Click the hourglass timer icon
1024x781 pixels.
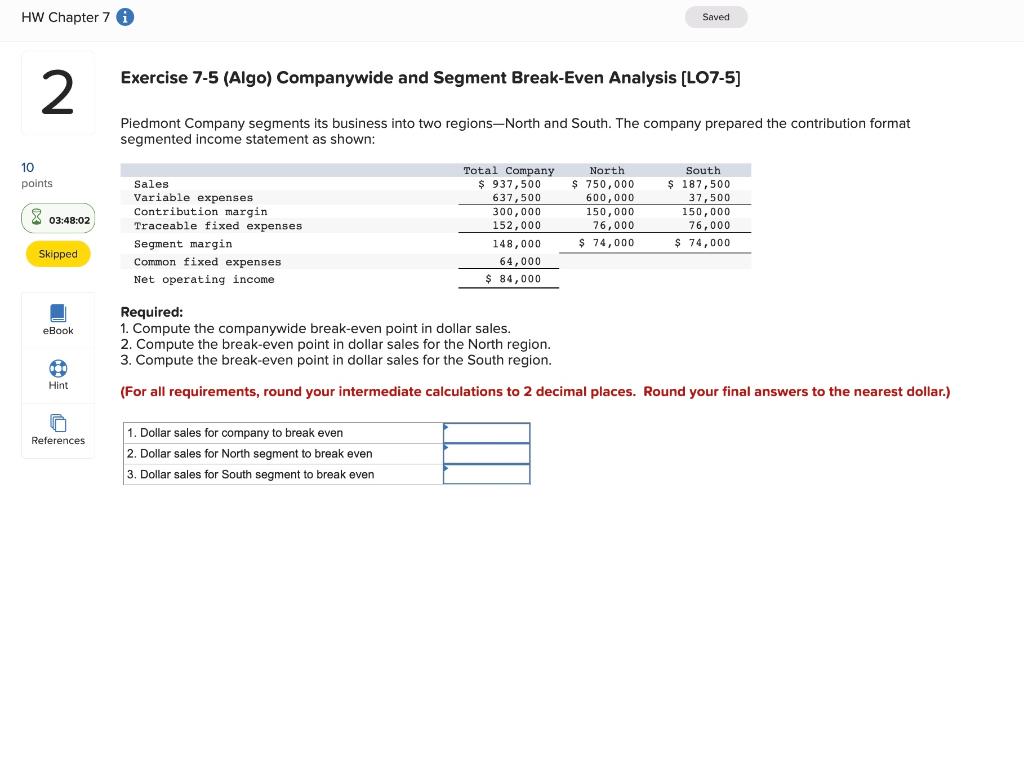pos(36,218)
